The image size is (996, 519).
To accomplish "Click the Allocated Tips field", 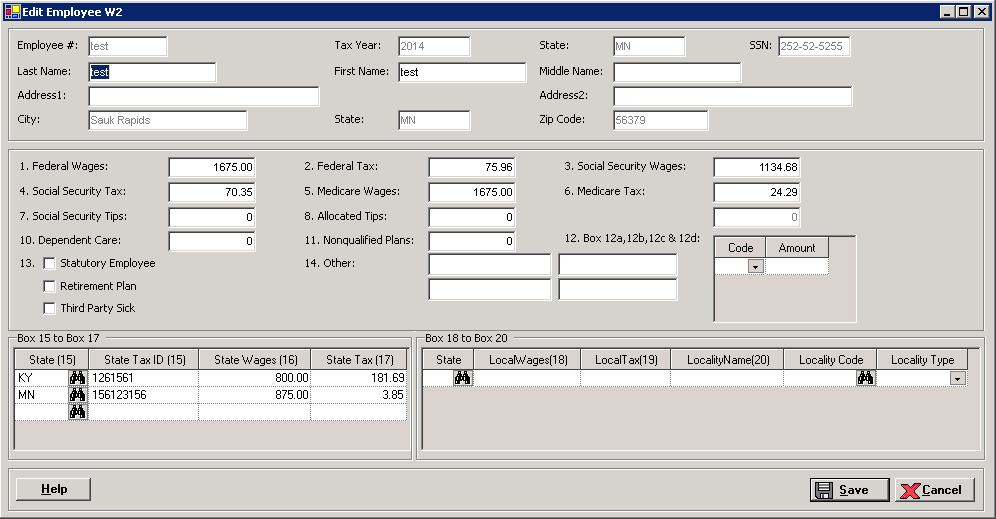I will click(x=471, y=217).
